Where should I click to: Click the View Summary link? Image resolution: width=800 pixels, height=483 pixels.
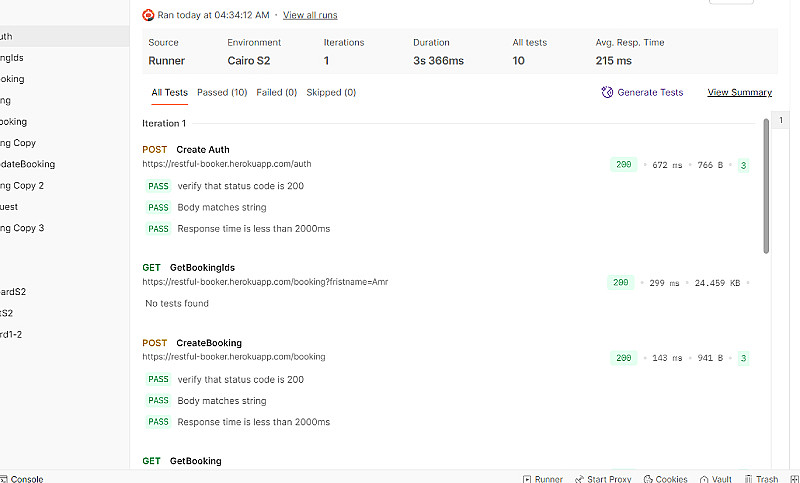(739, 92)
